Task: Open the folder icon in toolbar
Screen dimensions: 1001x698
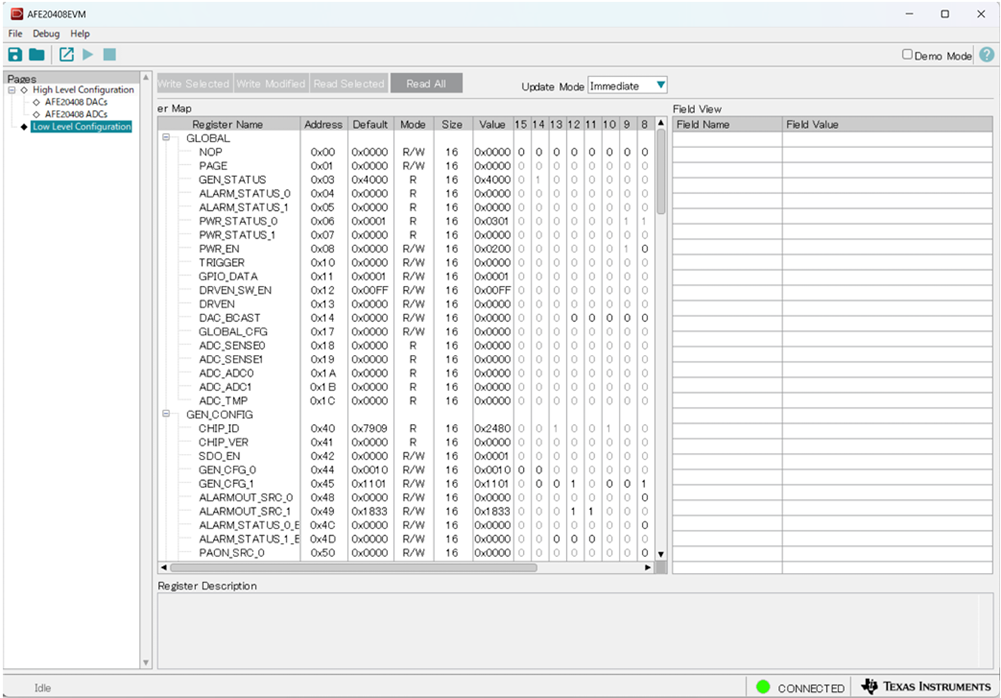Action: point(37,55)
